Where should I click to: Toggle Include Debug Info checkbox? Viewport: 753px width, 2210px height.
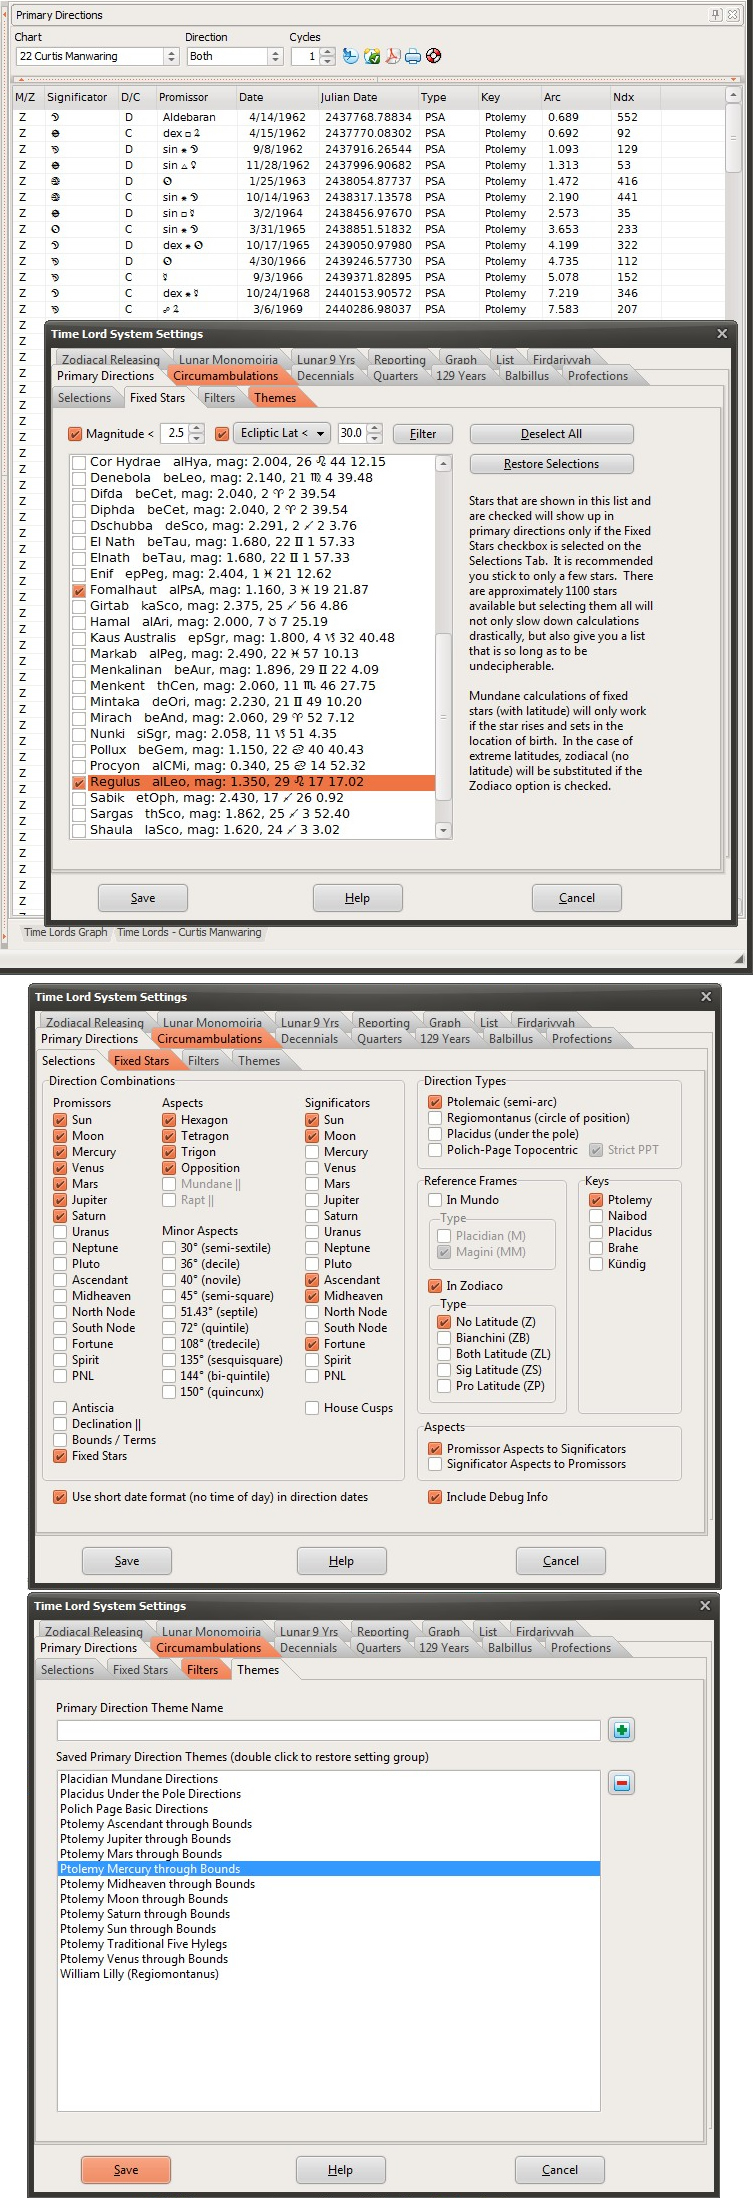435,1497
